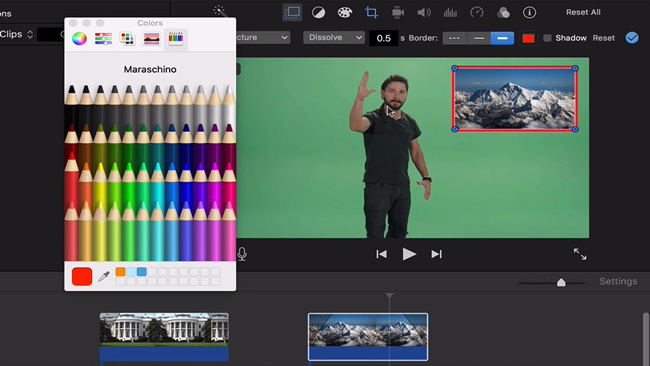Select the mountain clip in timeline

368,337
